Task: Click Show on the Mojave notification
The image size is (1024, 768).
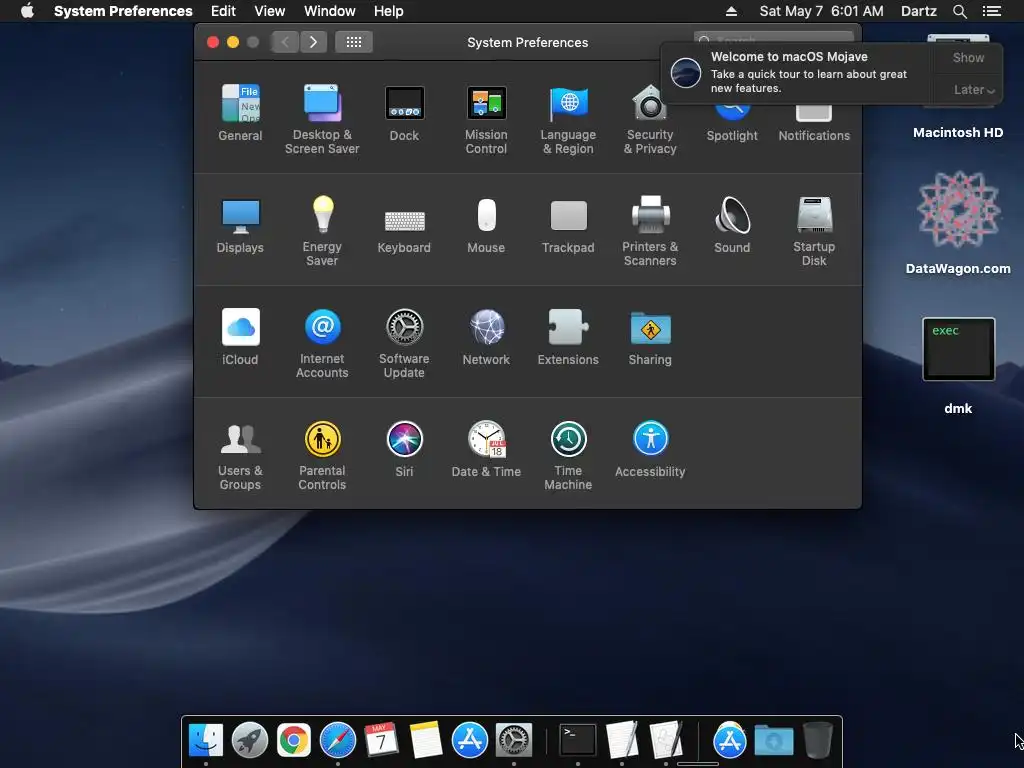Action: tap(968, 57)
